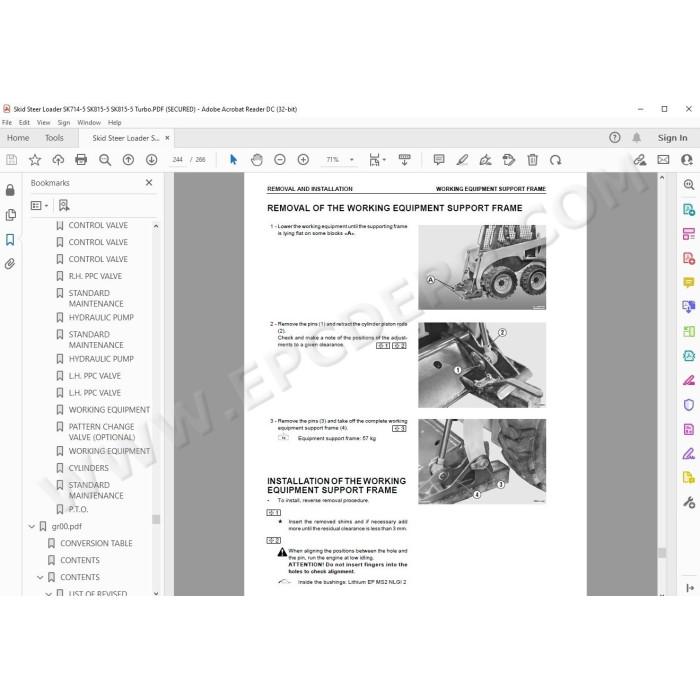Print the document with the printer icon
This screenshot has width=700, height=700.
tap(81, 160)
